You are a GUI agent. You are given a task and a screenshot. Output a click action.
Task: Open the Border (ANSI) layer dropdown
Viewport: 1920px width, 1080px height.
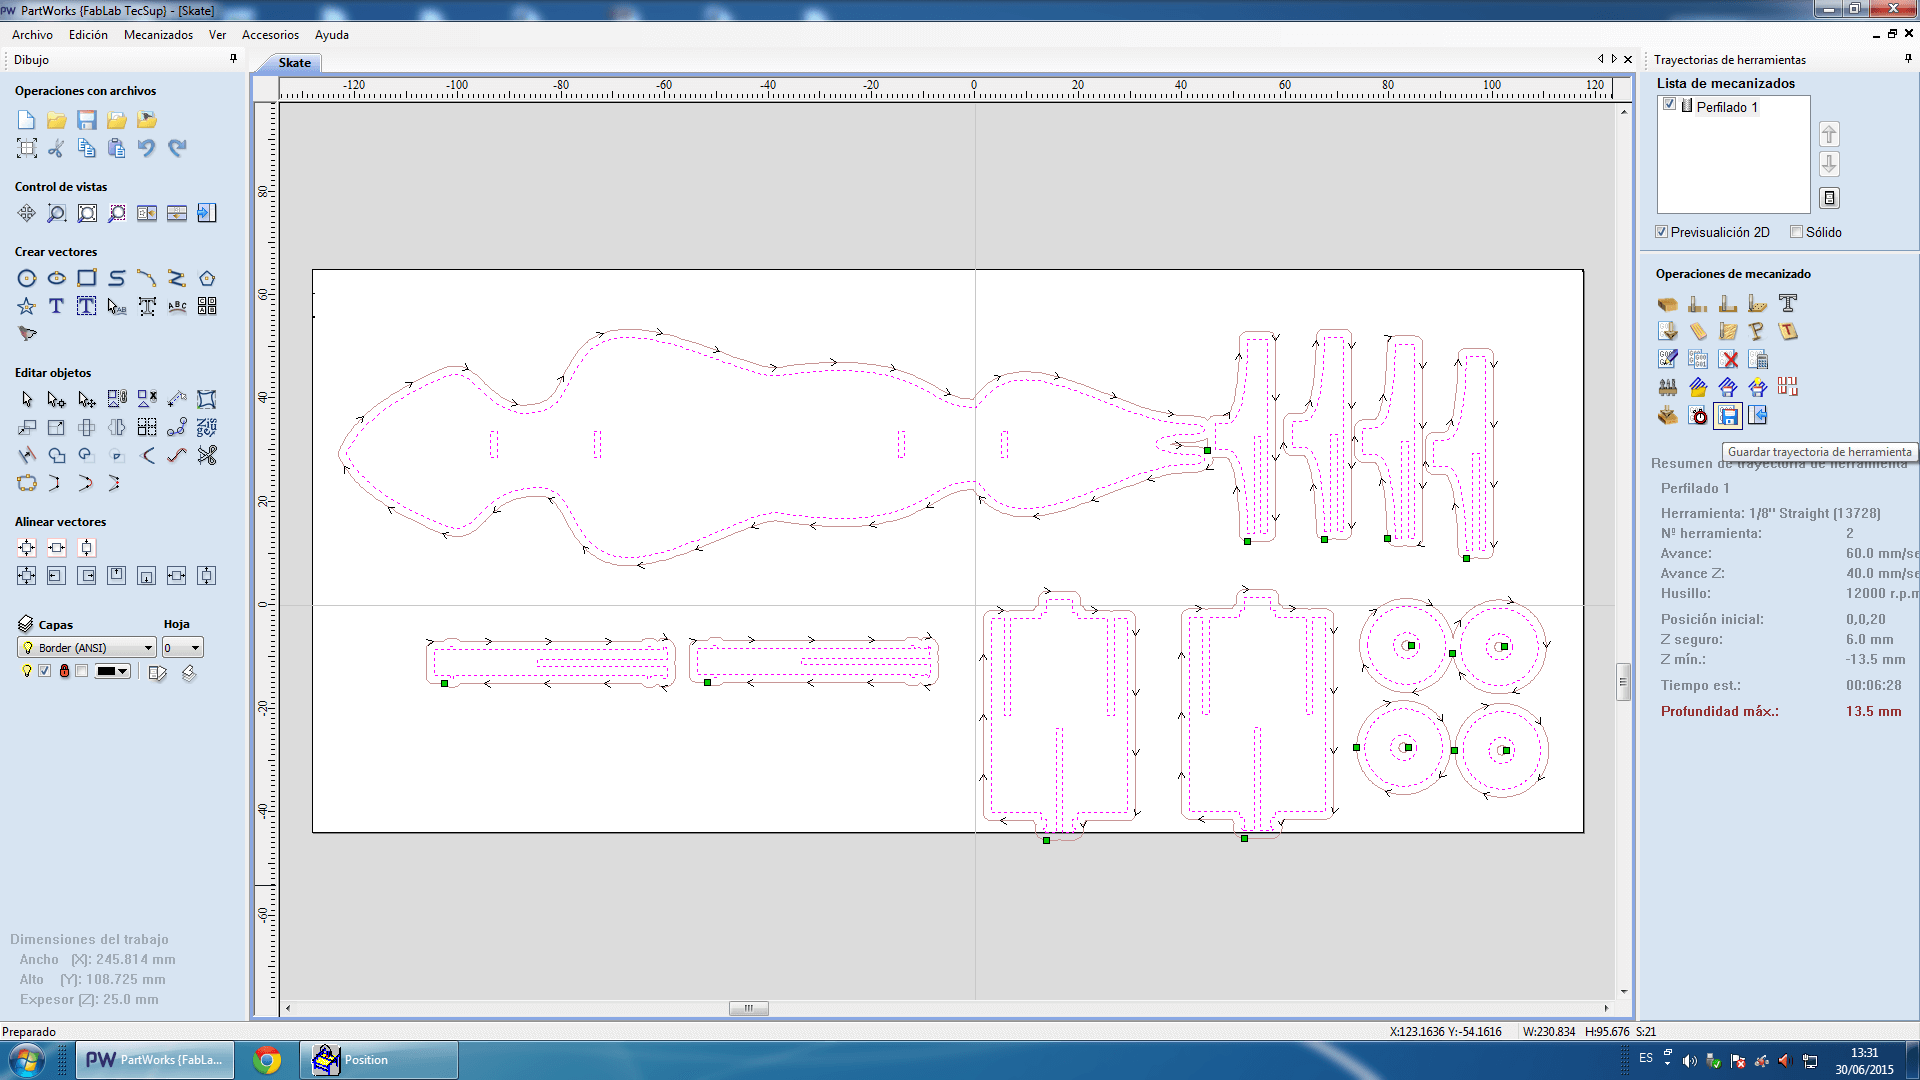tap(87, 647)
